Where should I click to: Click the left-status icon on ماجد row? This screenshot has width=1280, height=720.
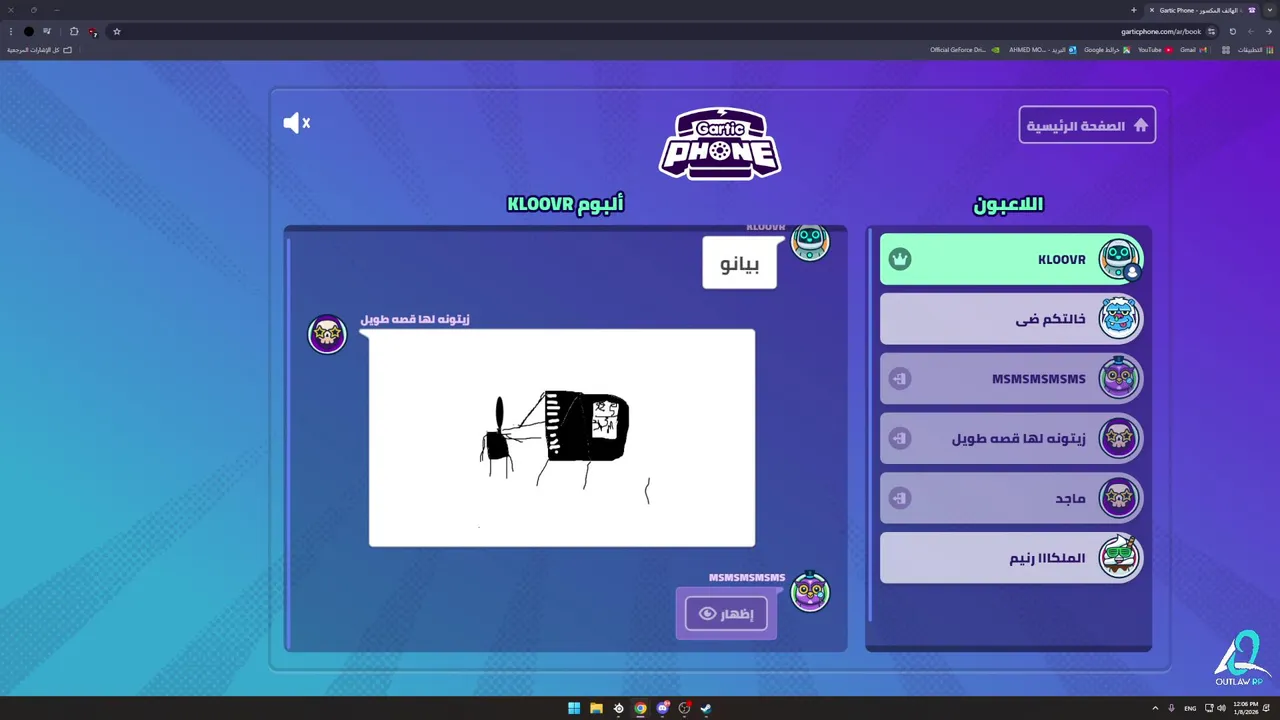pos(900,498)
